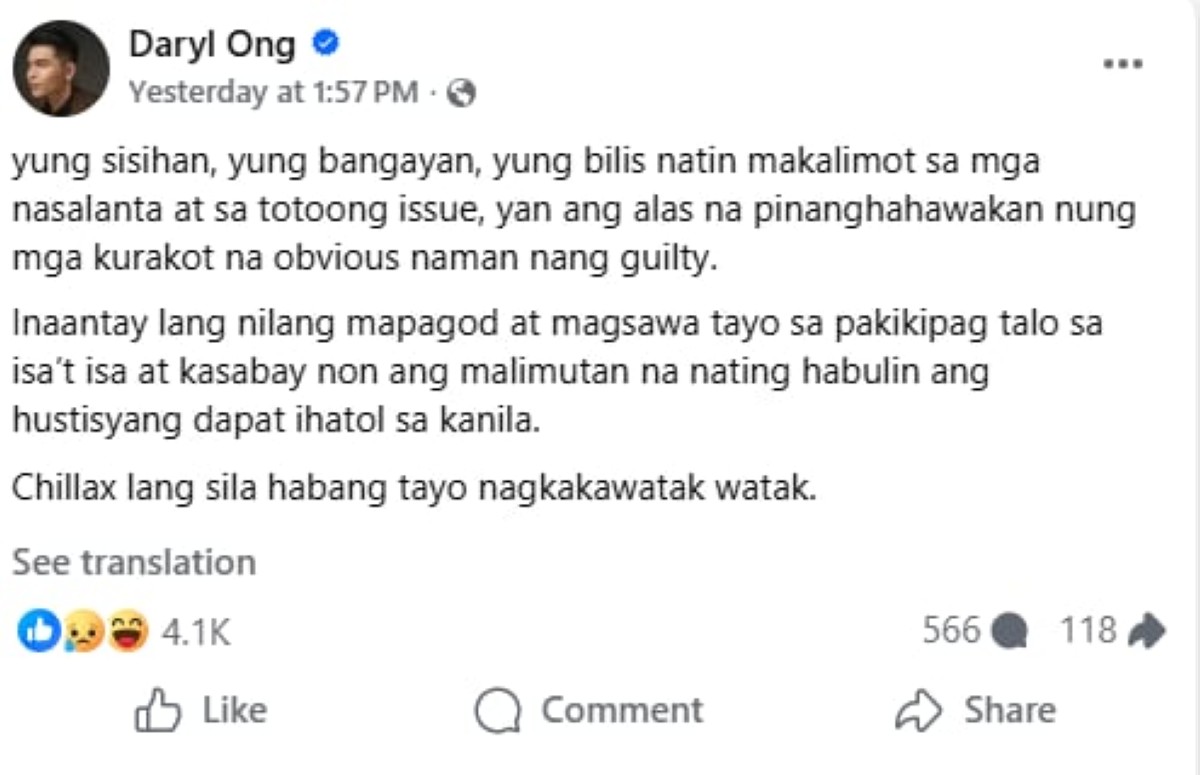Open the 566 comments count
This screenshot has width=1200, height=775.
pos(951,630)
